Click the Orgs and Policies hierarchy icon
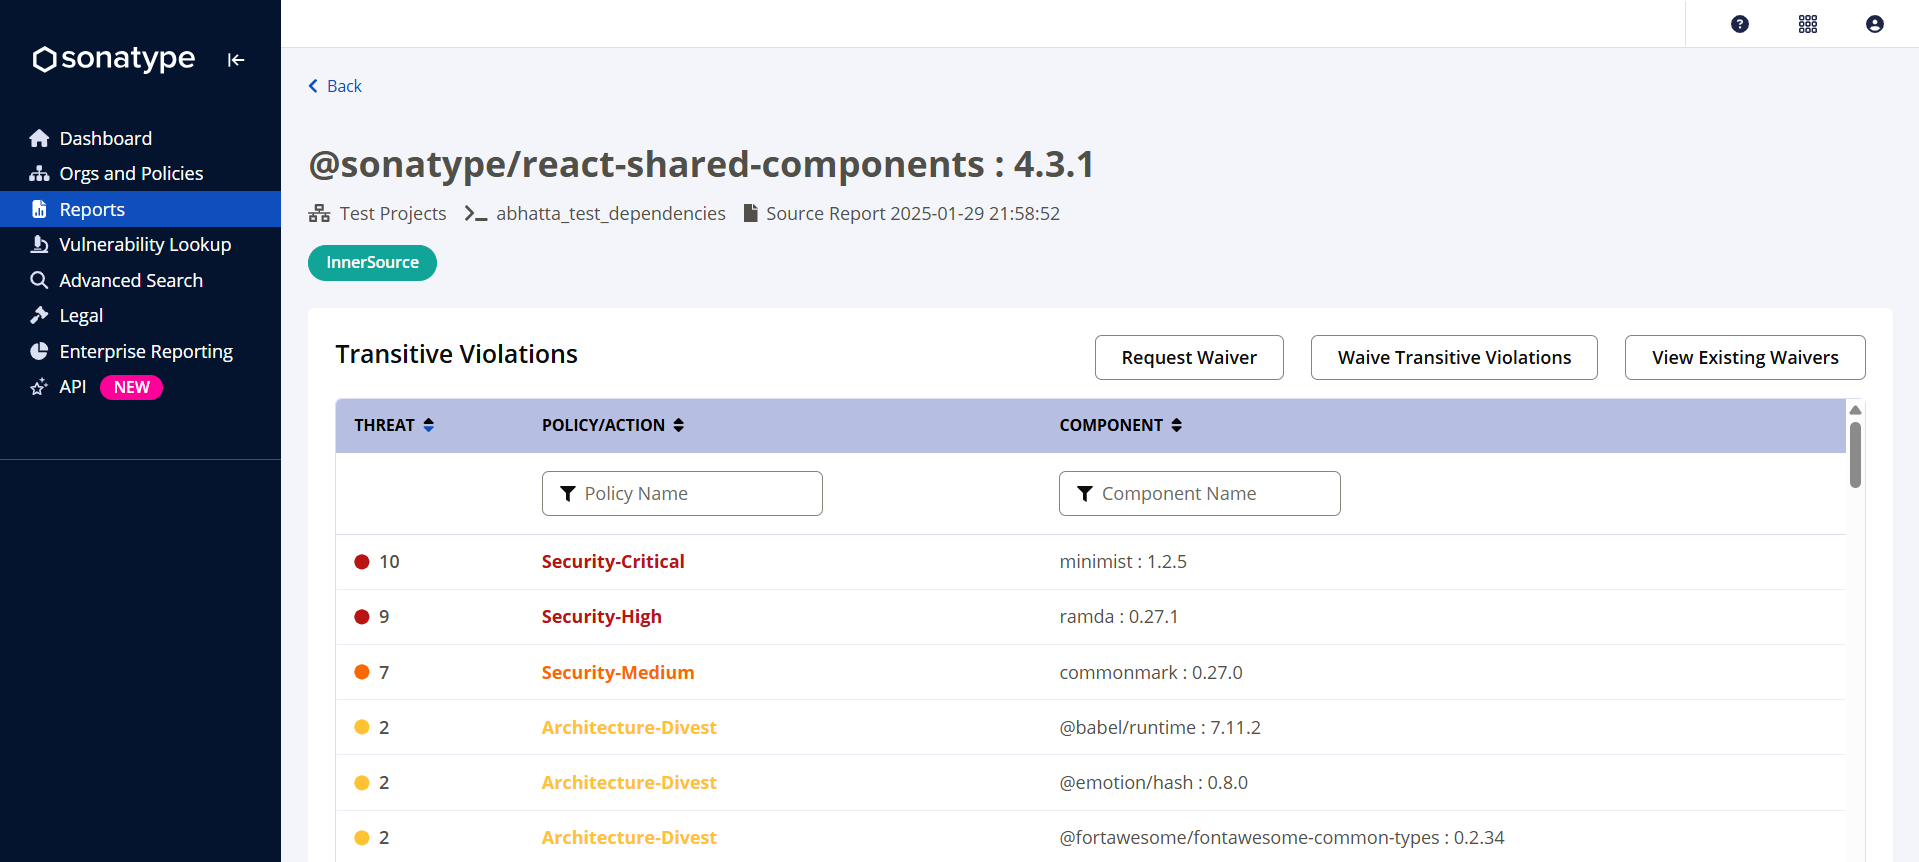The image size is (1919, 862). pos(39,173)
